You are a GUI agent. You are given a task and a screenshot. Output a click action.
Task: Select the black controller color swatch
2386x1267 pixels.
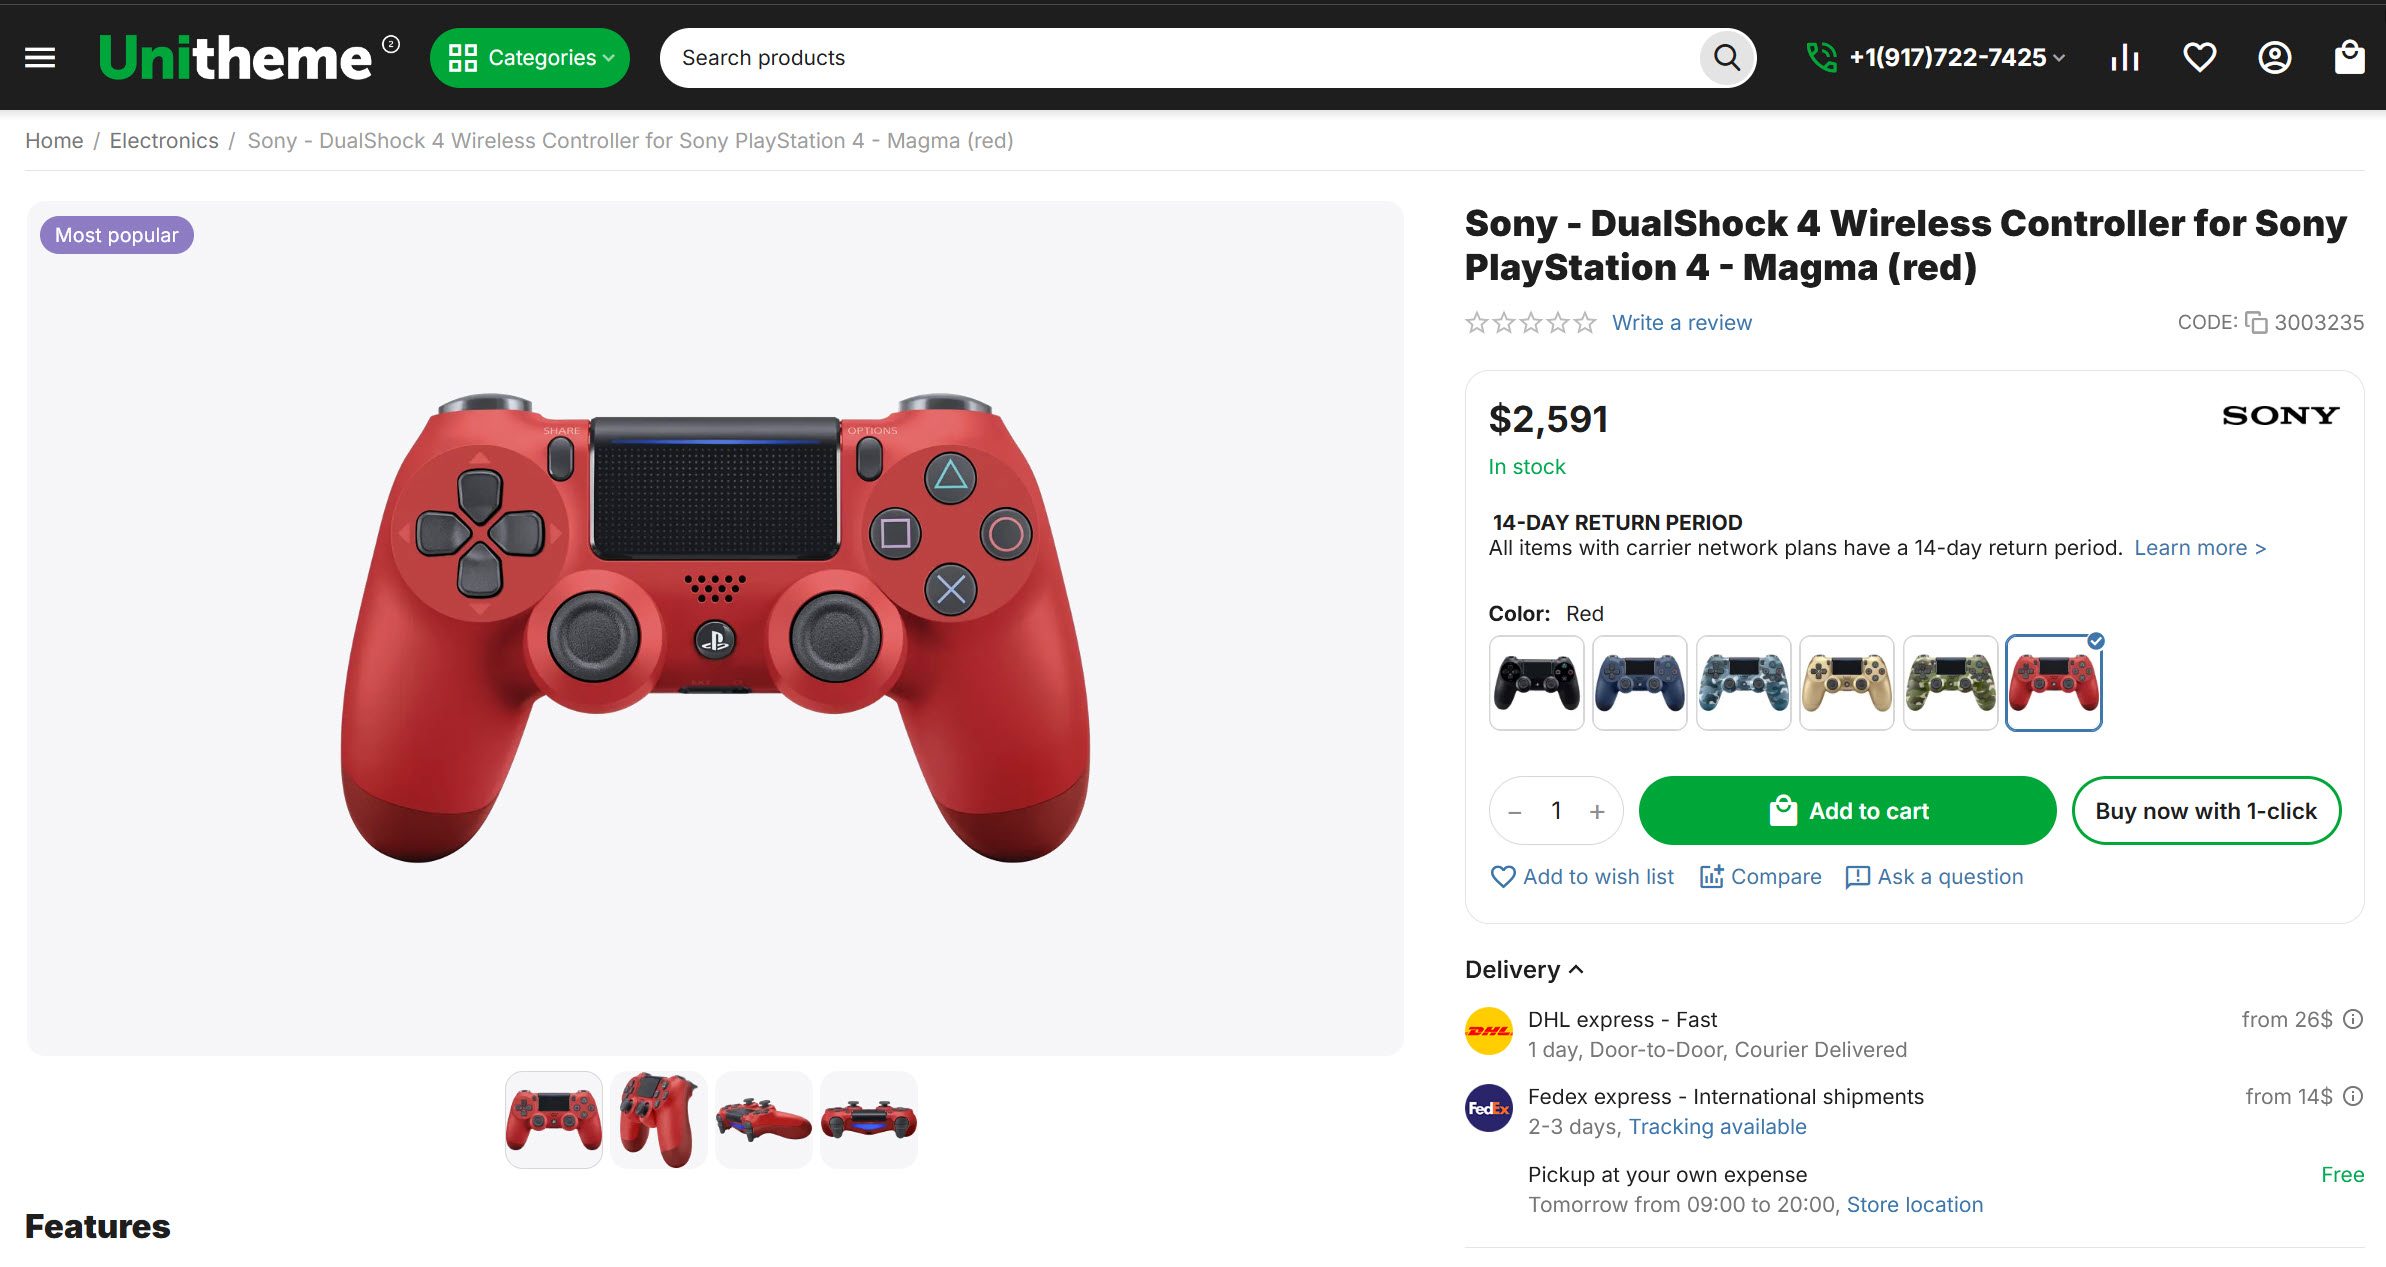pyautogui.click(x=1536, y=683)
